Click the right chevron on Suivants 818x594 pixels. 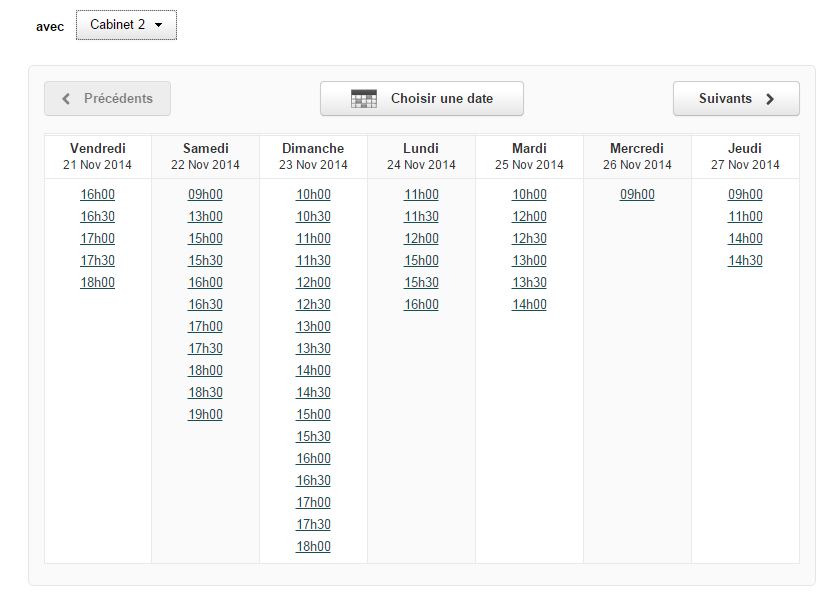point(770,99)
